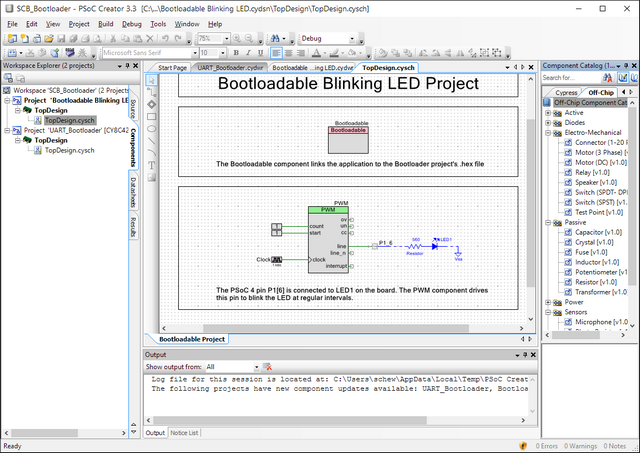Expand the Diodes component category

[548, 122]
